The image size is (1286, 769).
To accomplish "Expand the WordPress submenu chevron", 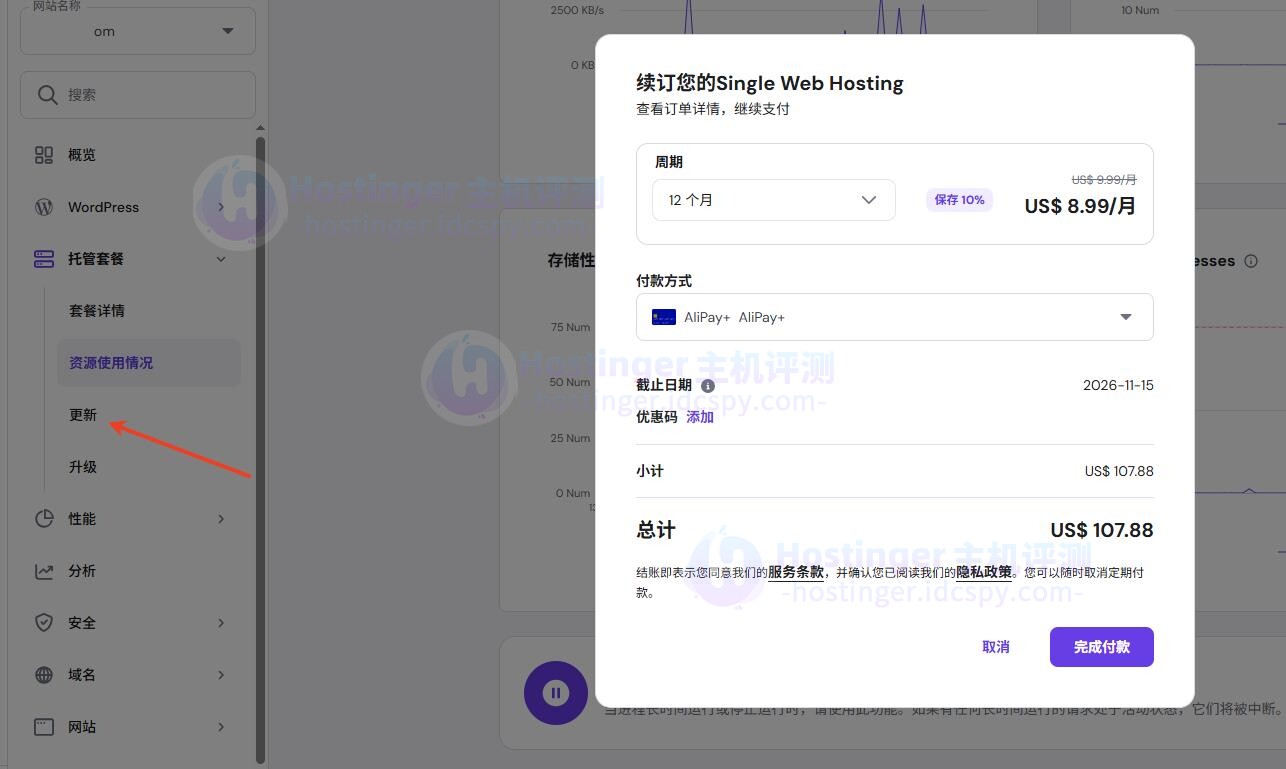I will click(221, 207).
